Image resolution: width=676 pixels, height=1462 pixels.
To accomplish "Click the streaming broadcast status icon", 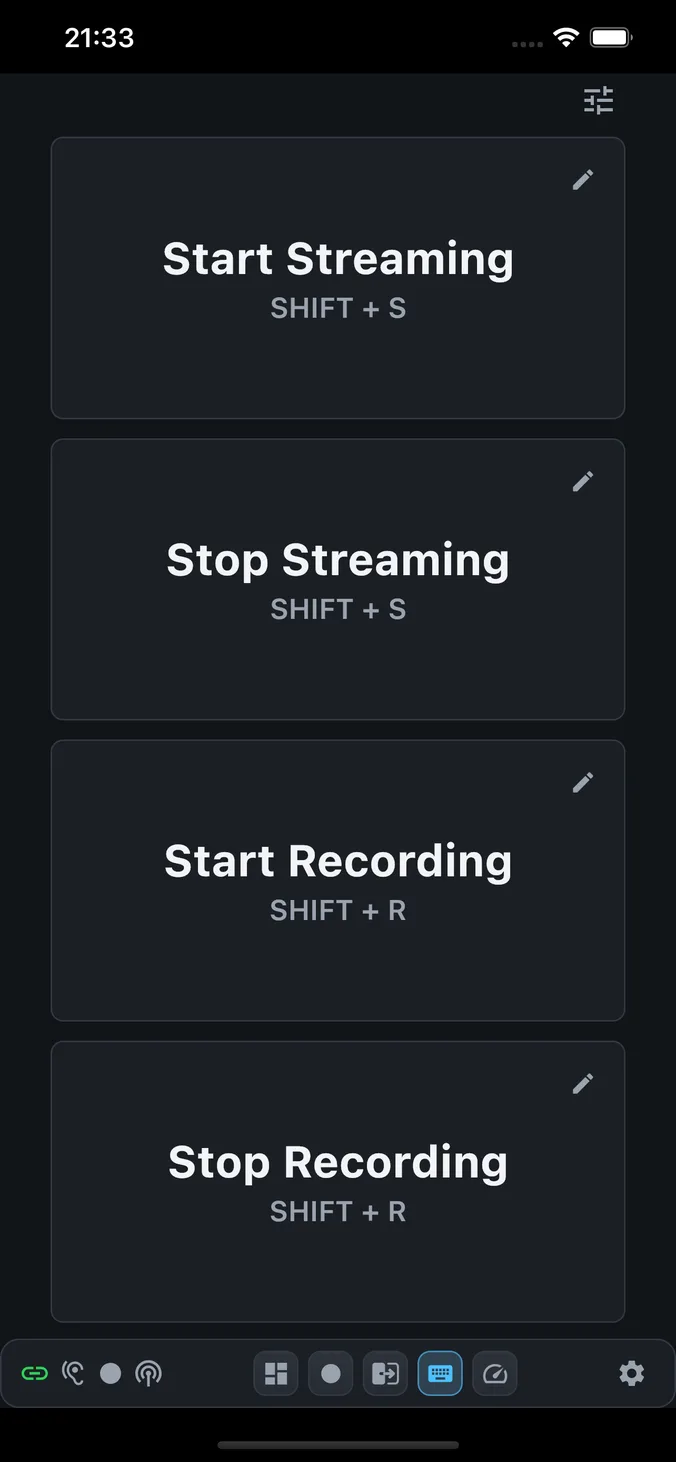I will [x=148, y=1374].
